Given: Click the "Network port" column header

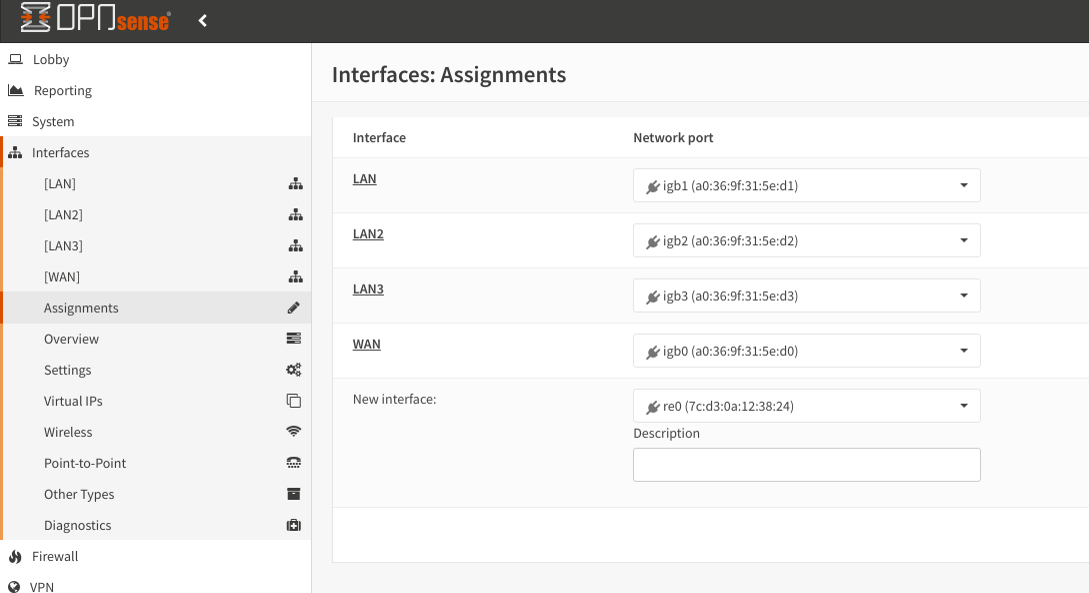Looking at the screenshot, I should click(x=673, y=137).
